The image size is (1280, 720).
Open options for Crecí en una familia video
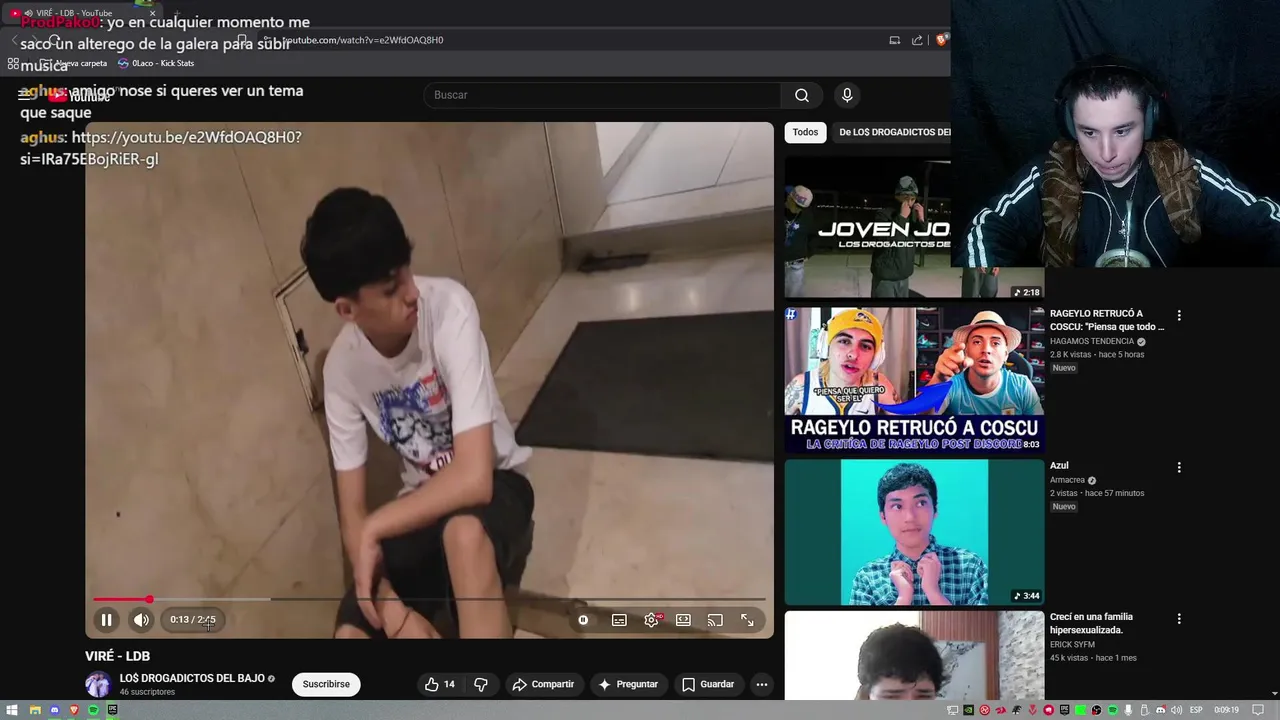(x=1179, y=619)
